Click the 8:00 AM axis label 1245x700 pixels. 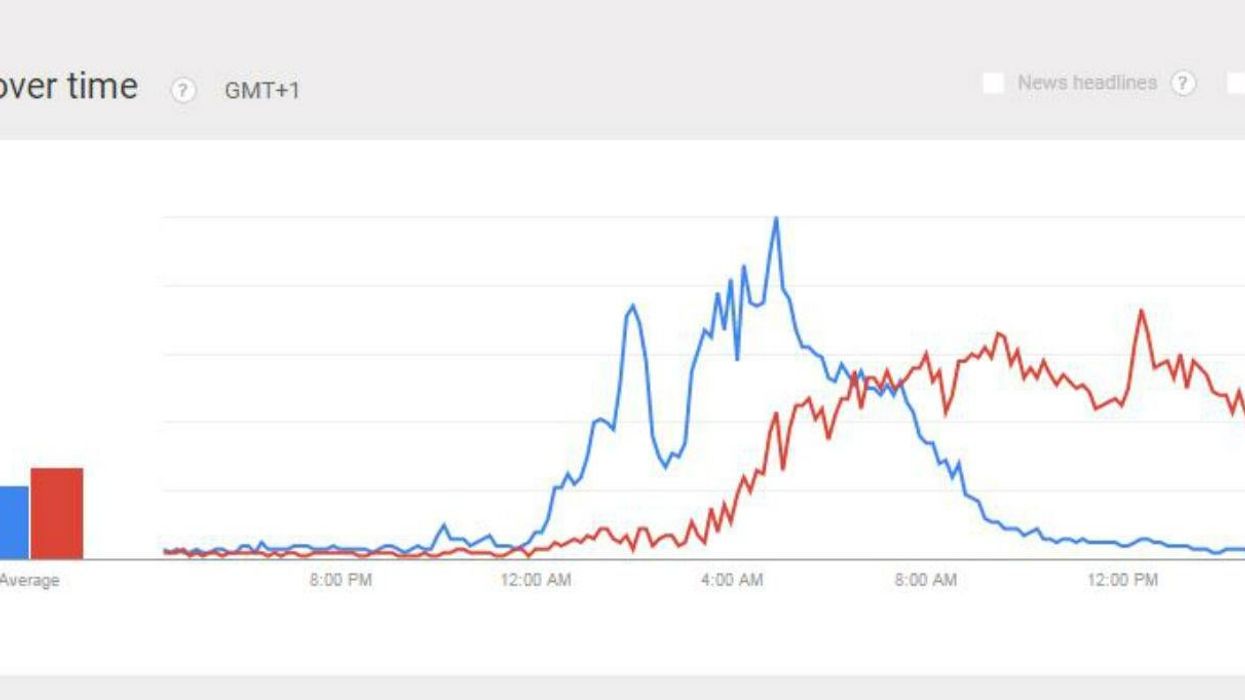[x=926, y=580]
